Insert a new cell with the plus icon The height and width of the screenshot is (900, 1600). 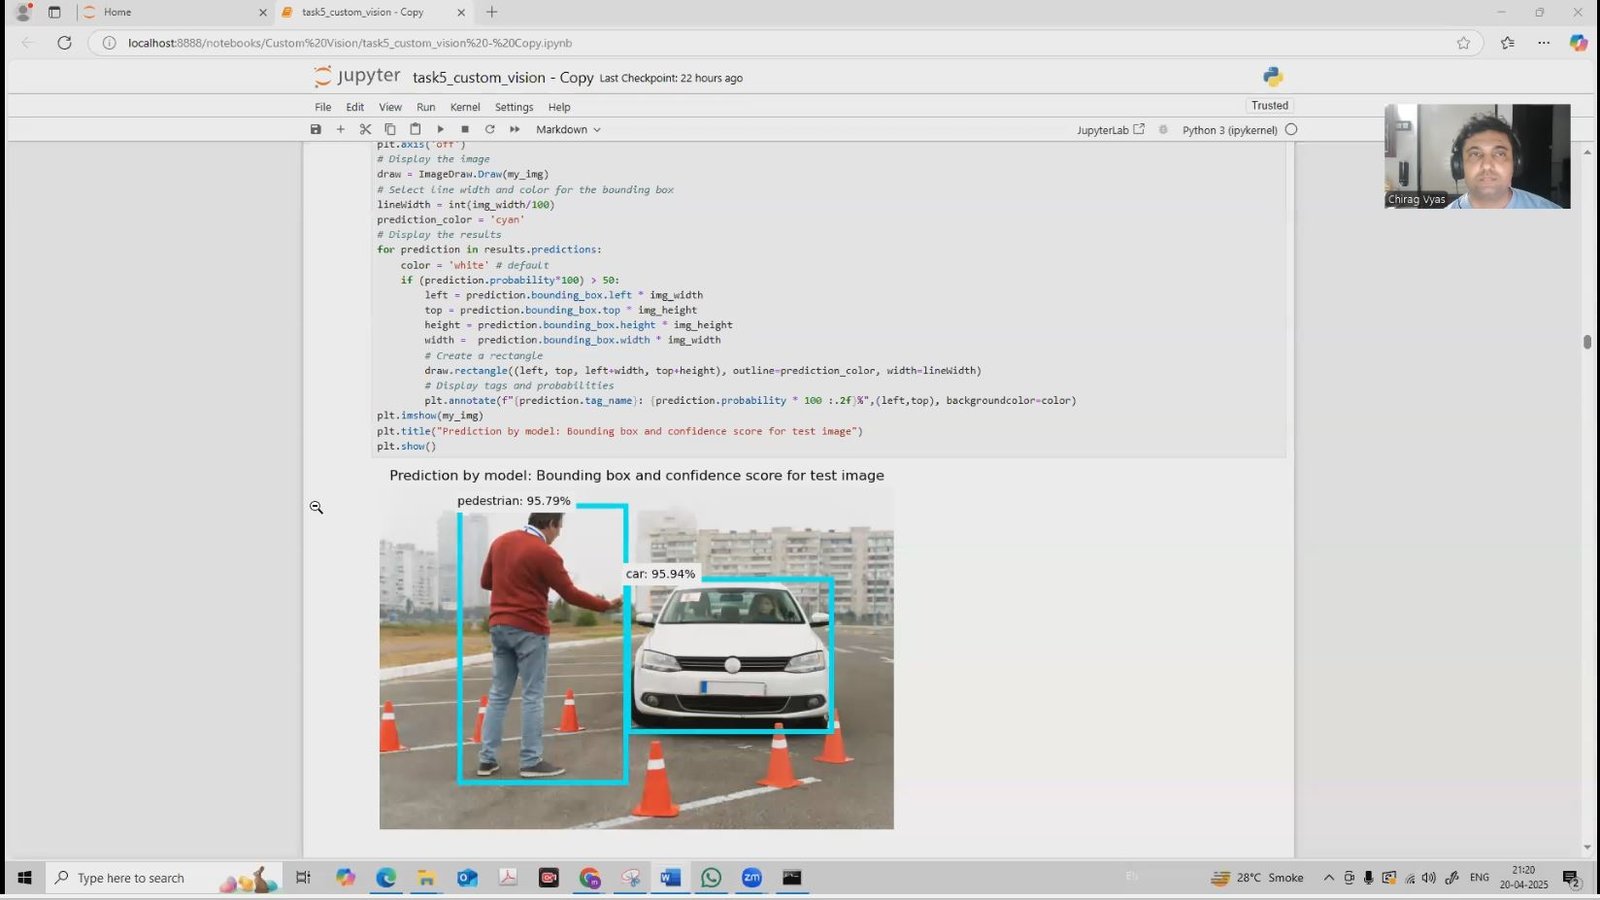pyautogui.click(x=340, y=129)
